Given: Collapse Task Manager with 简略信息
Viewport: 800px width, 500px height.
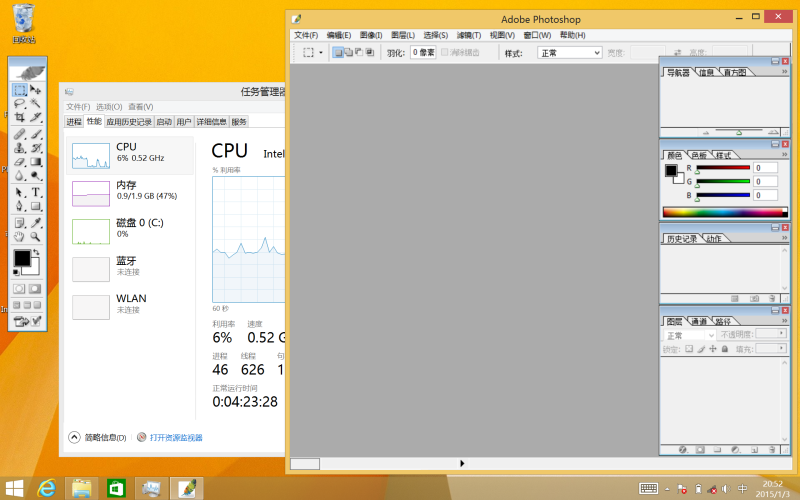Looking at the screenshot, I should point(97,437).
